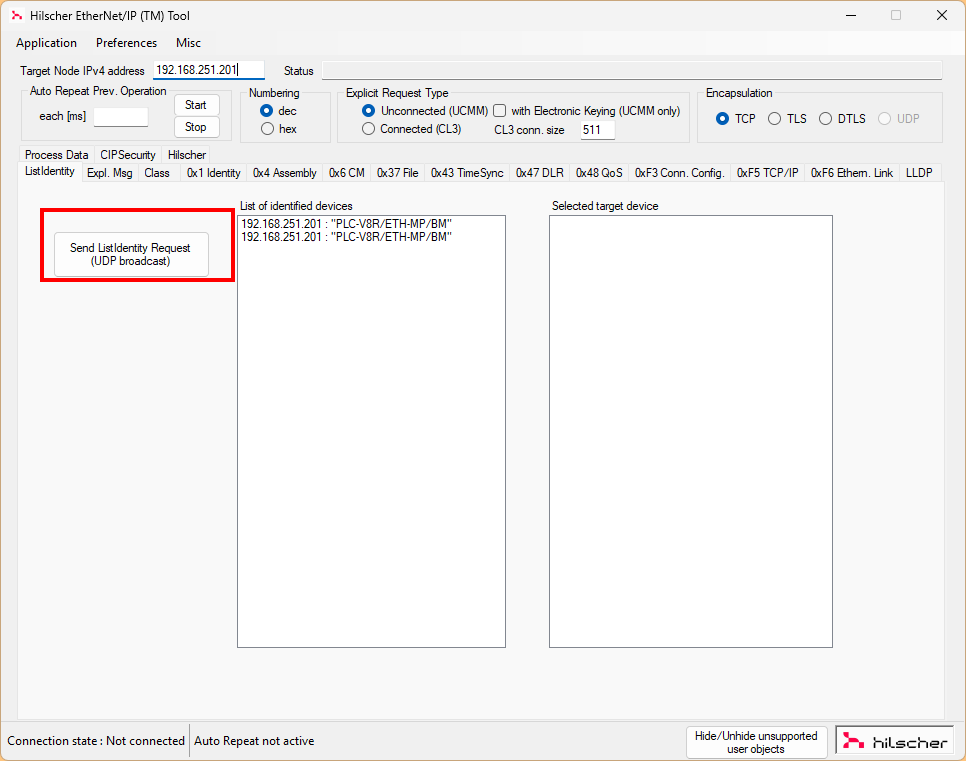Image resolution: width=966 pixels, height=761 pixels.
Task: Open the 0x1 Identity tab
Action: [214, 173]
